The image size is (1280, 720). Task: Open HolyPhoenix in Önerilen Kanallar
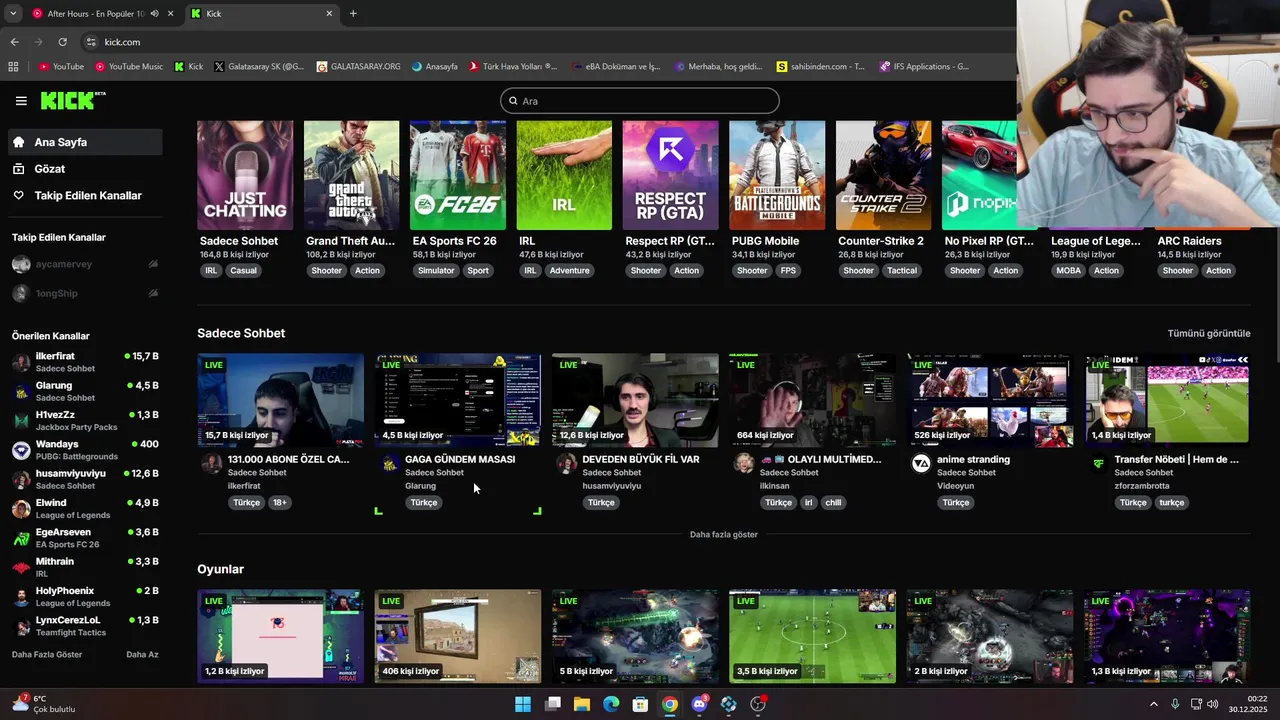pyautogui.click(x=85, y=597)
